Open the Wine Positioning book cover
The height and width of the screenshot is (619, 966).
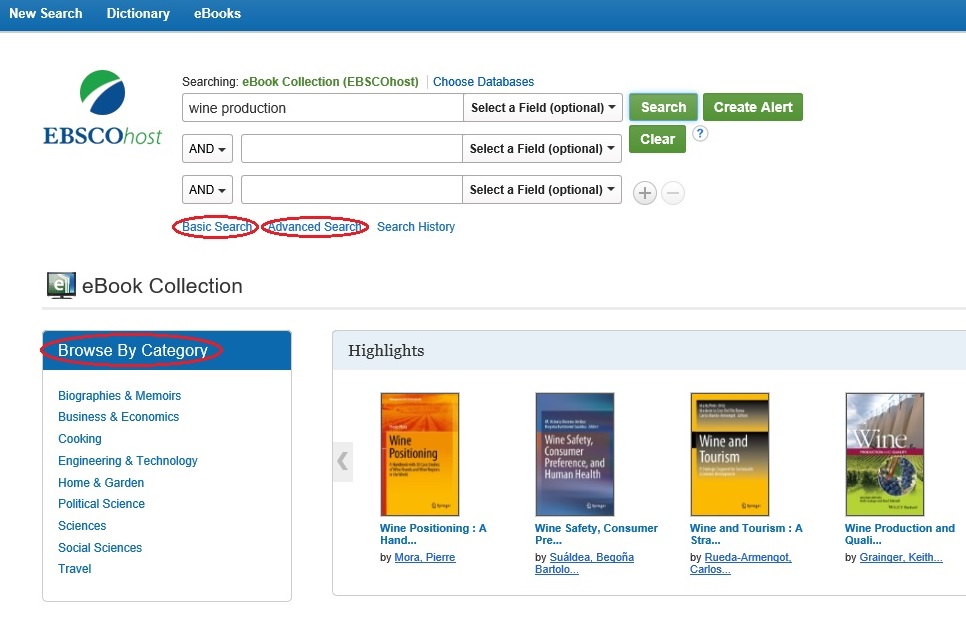(420, 455)
